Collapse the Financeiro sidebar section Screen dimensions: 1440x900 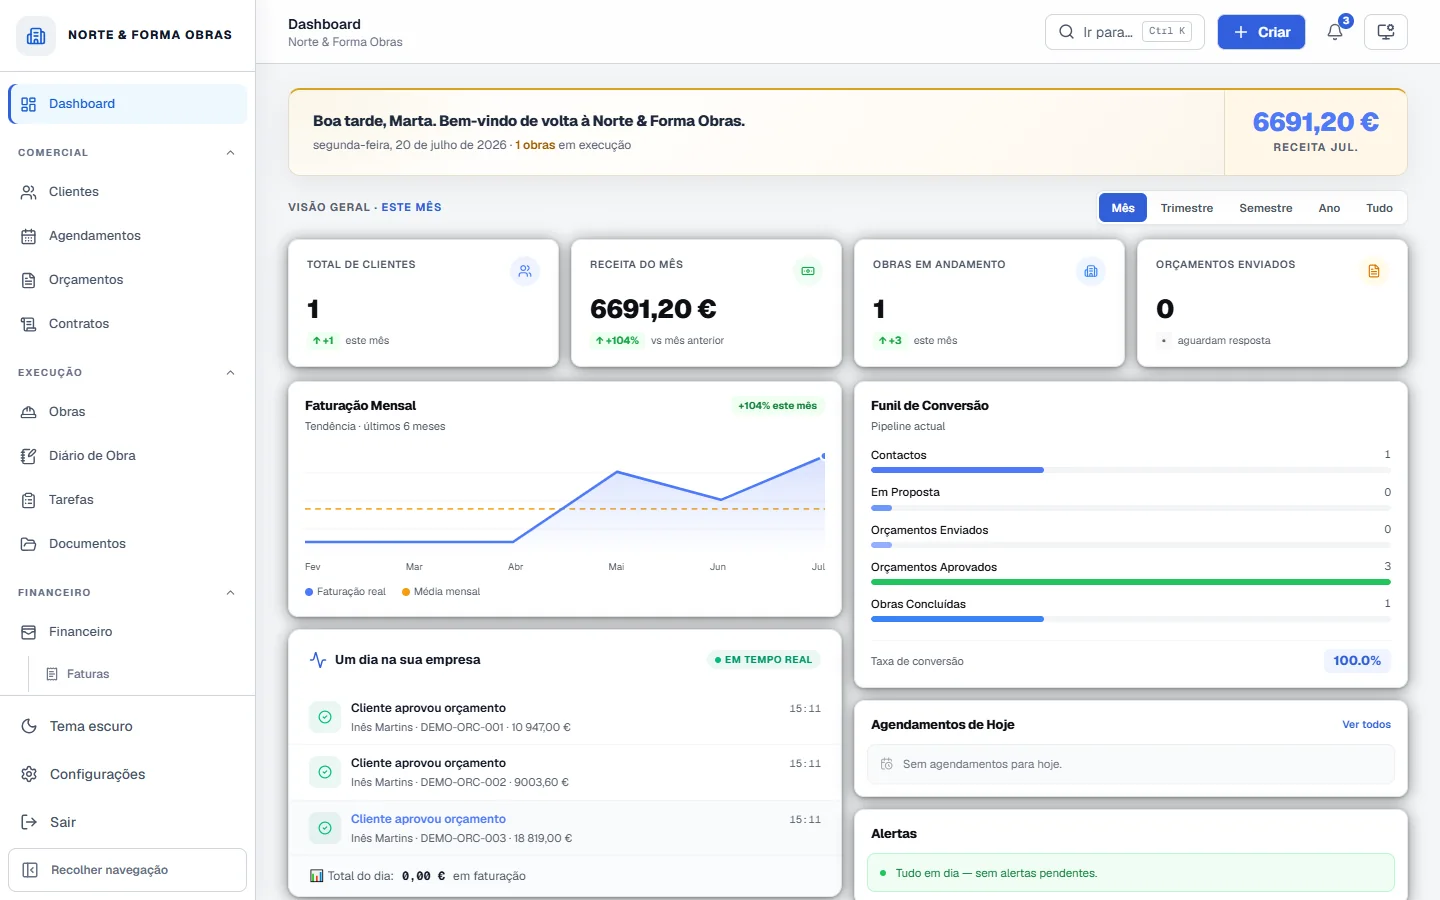pyautogui.click(x=230, y=593)
